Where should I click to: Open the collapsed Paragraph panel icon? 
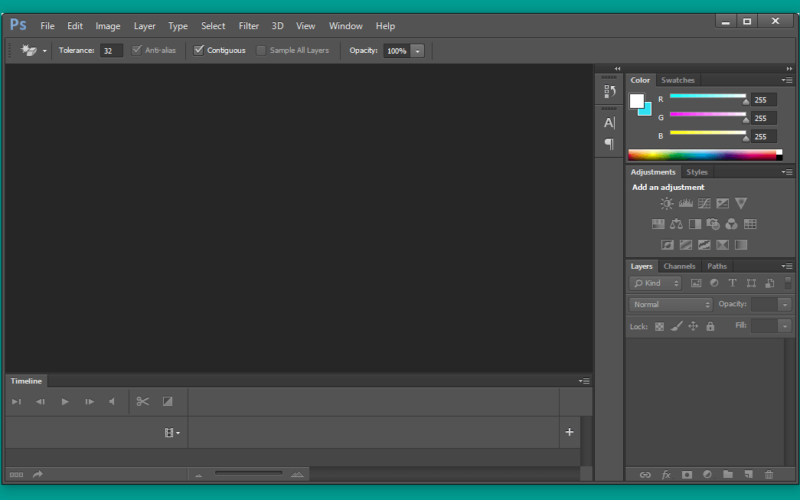610,144
